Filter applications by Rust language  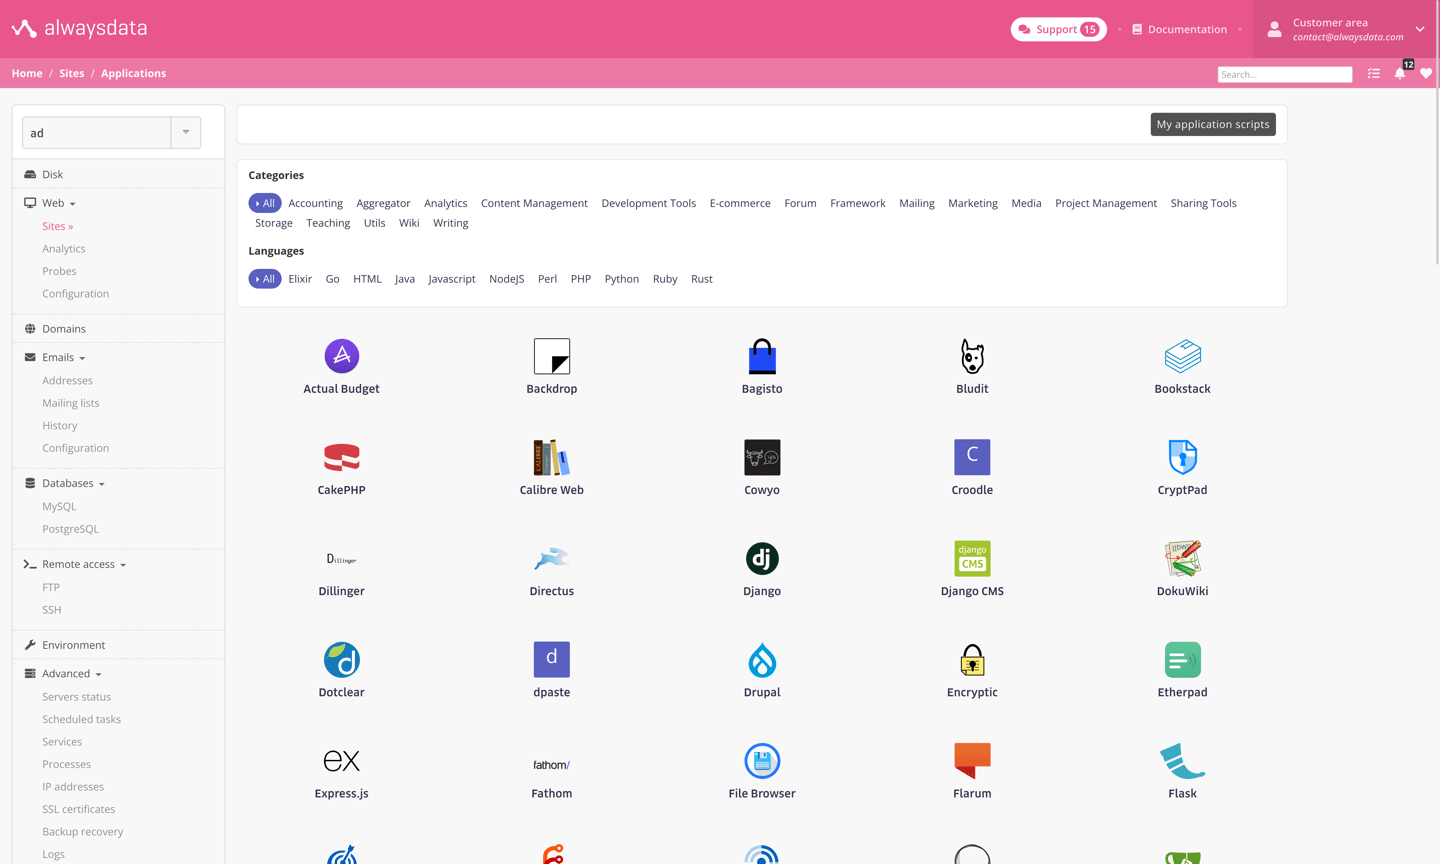pos(702,279)
